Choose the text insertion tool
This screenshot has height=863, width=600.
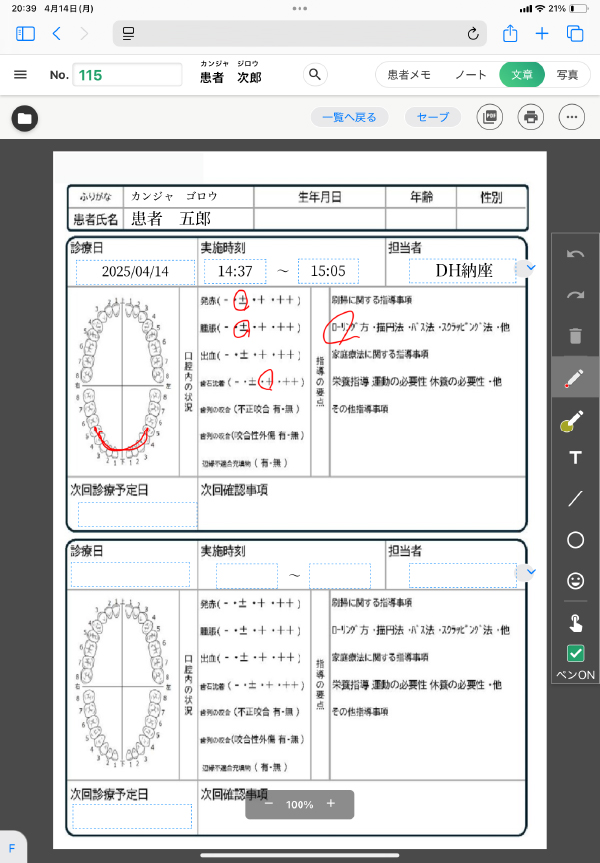(x=575, y=458)
